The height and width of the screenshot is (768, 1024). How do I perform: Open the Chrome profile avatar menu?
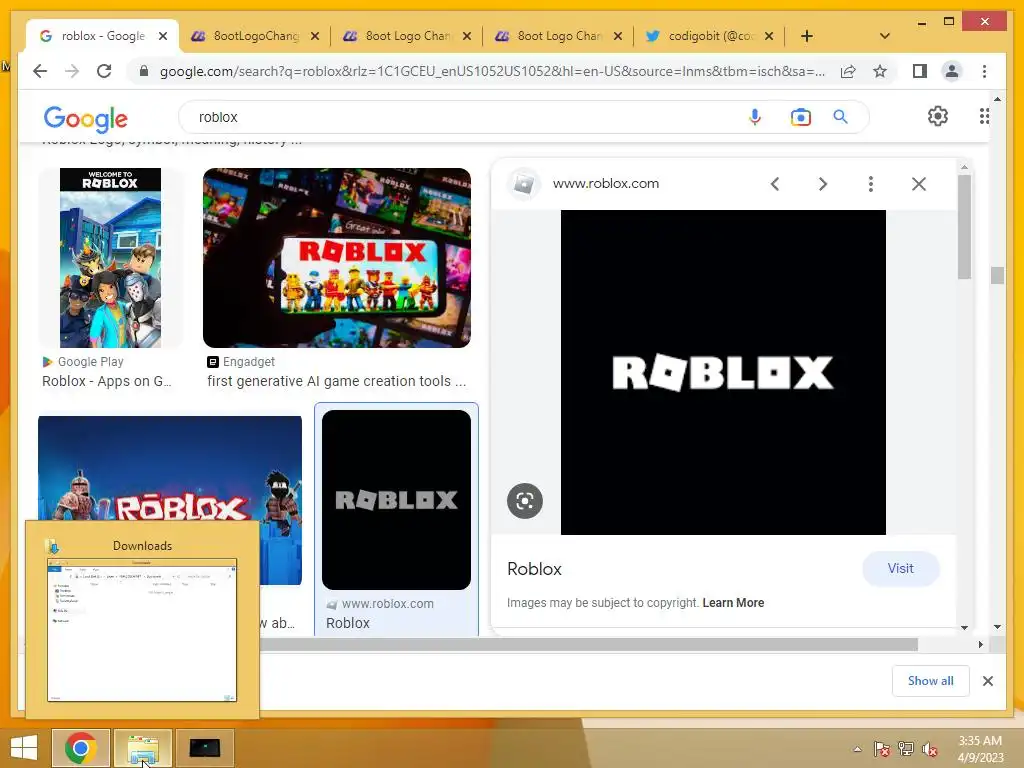952,71
